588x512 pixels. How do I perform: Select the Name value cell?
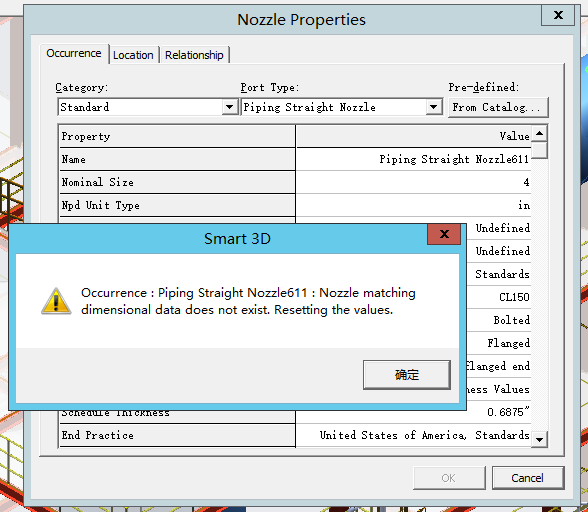[x=413, y=159]
